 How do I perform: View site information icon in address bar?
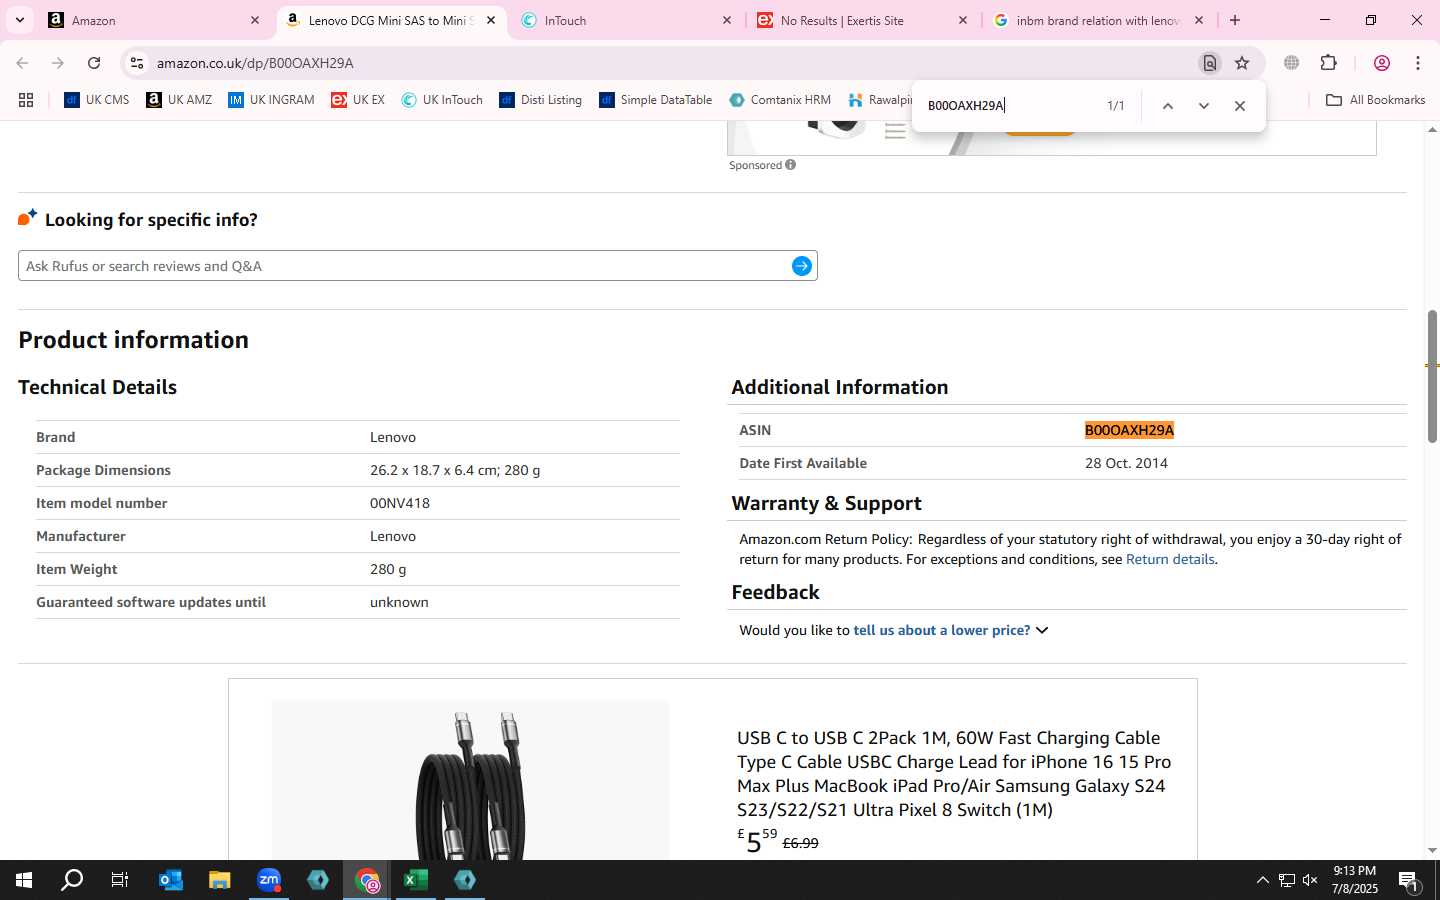(x=137, y=63)
